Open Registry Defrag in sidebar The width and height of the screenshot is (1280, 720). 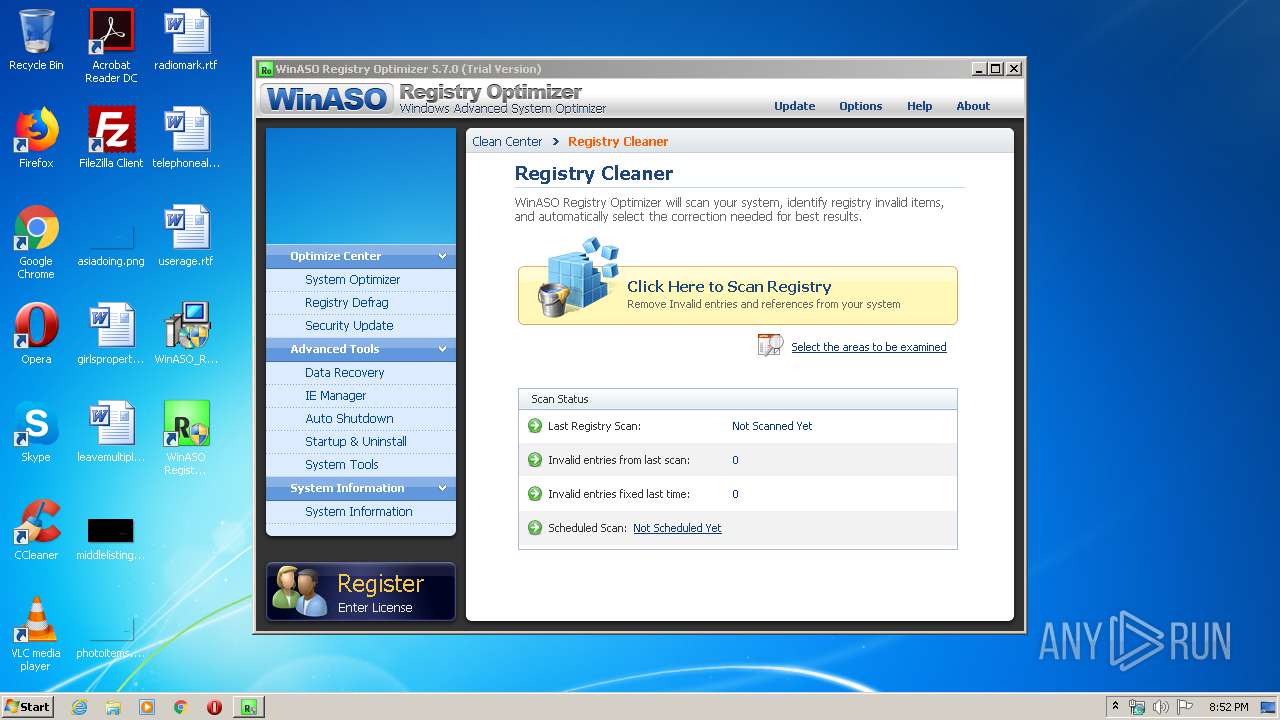pos(347,303)
